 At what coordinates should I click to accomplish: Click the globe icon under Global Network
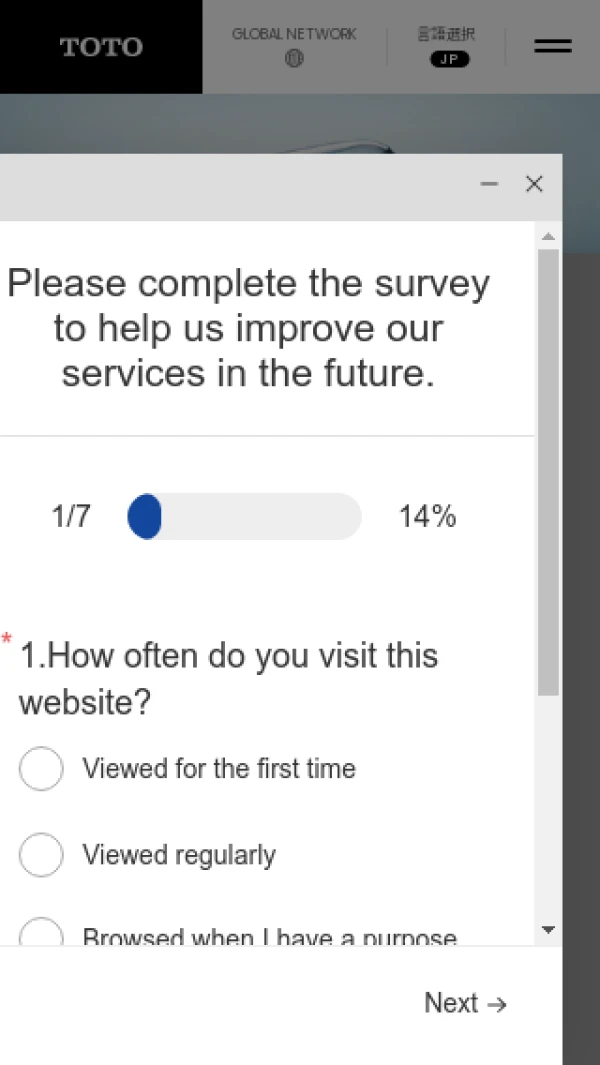pos(294,59)
